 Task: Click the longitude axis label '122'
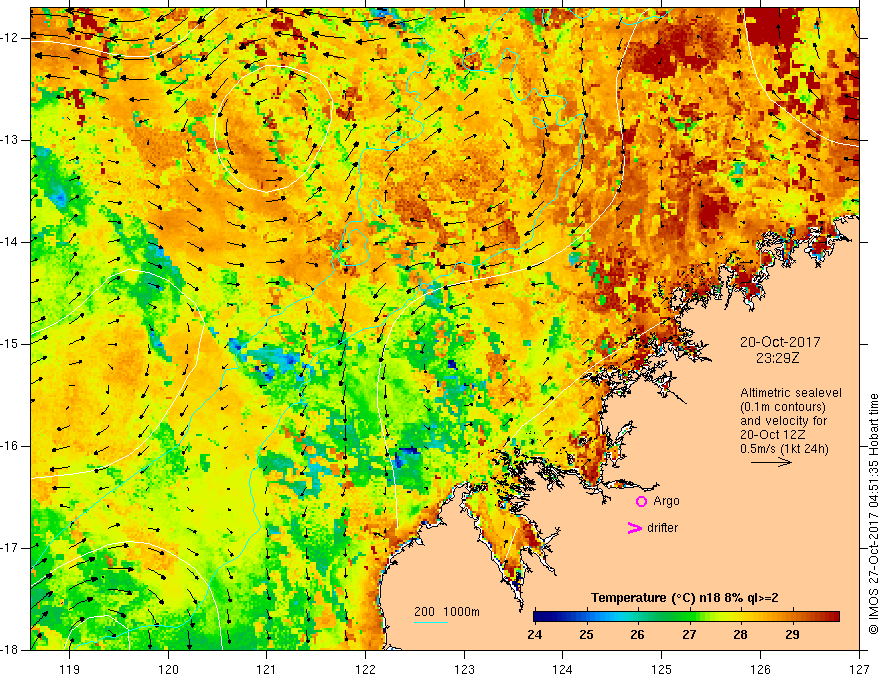coord(365,670)
